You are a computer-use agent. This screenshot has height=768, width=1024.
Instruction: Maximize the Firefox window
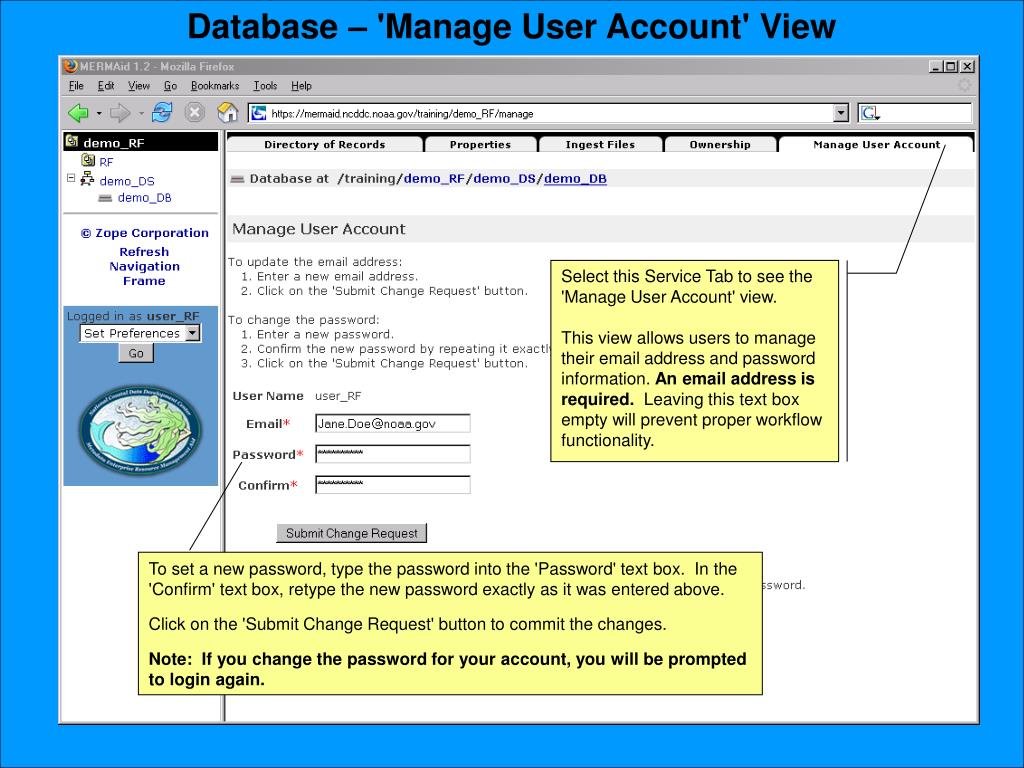951,66
